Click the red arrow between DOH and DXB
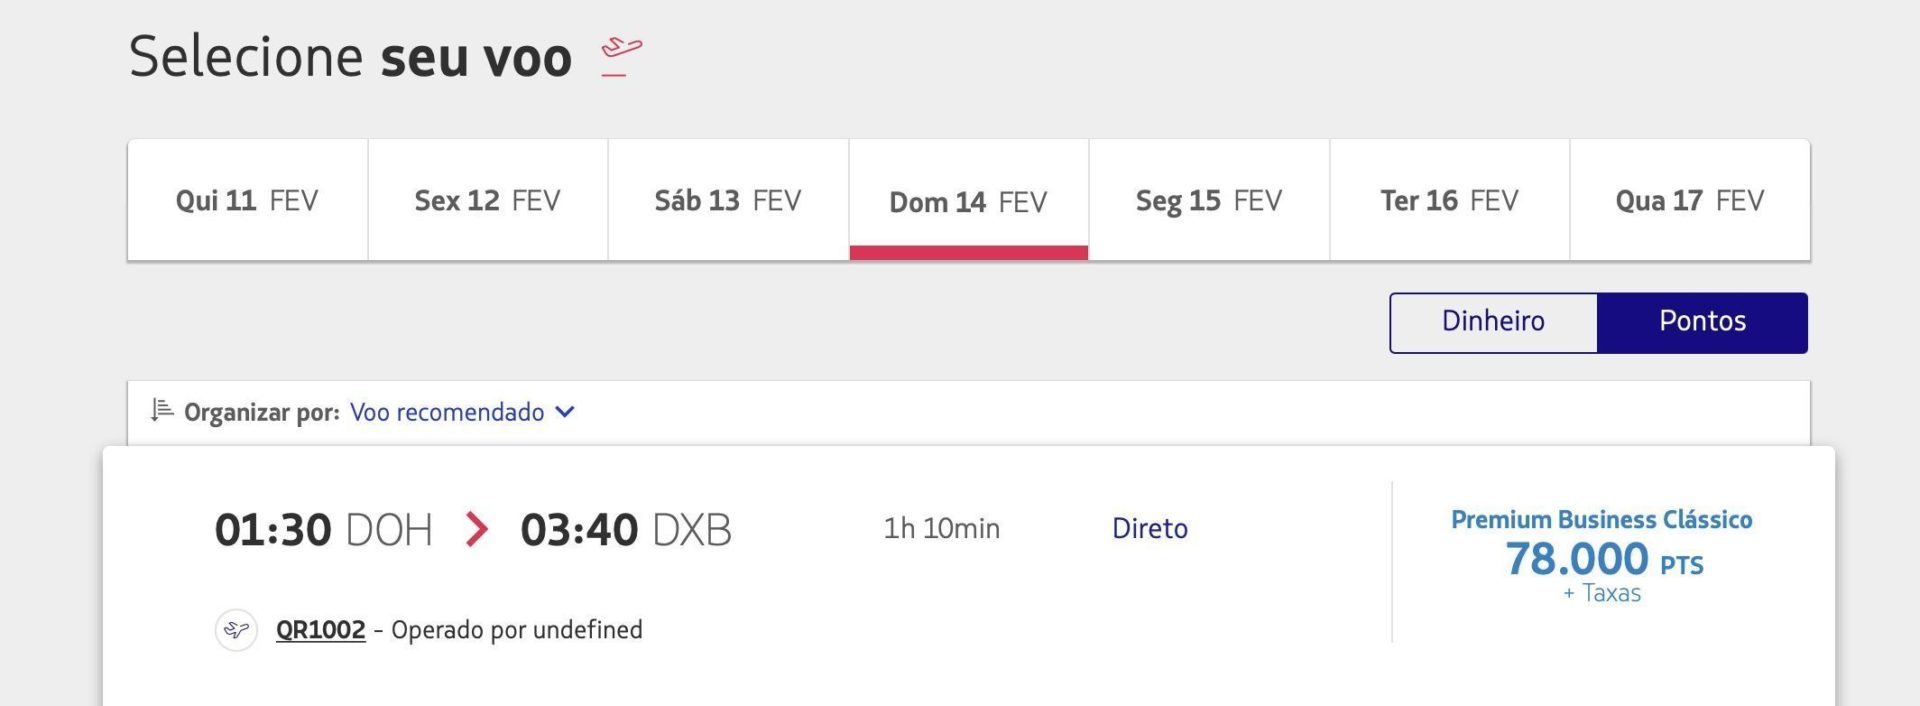 coord(477,529)
